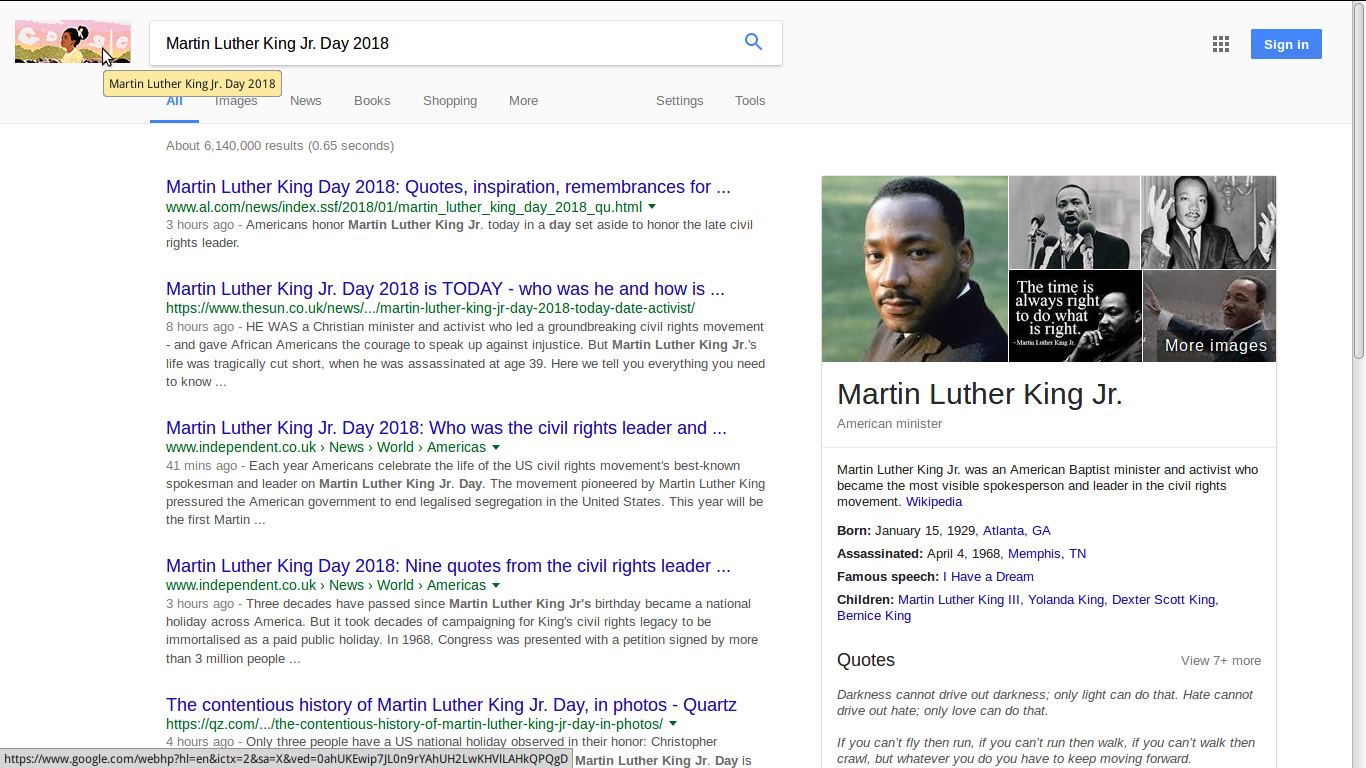Screen dimensions: 1366x768
Task: Open the large Martin Luther King portrait
Action: 915,269
